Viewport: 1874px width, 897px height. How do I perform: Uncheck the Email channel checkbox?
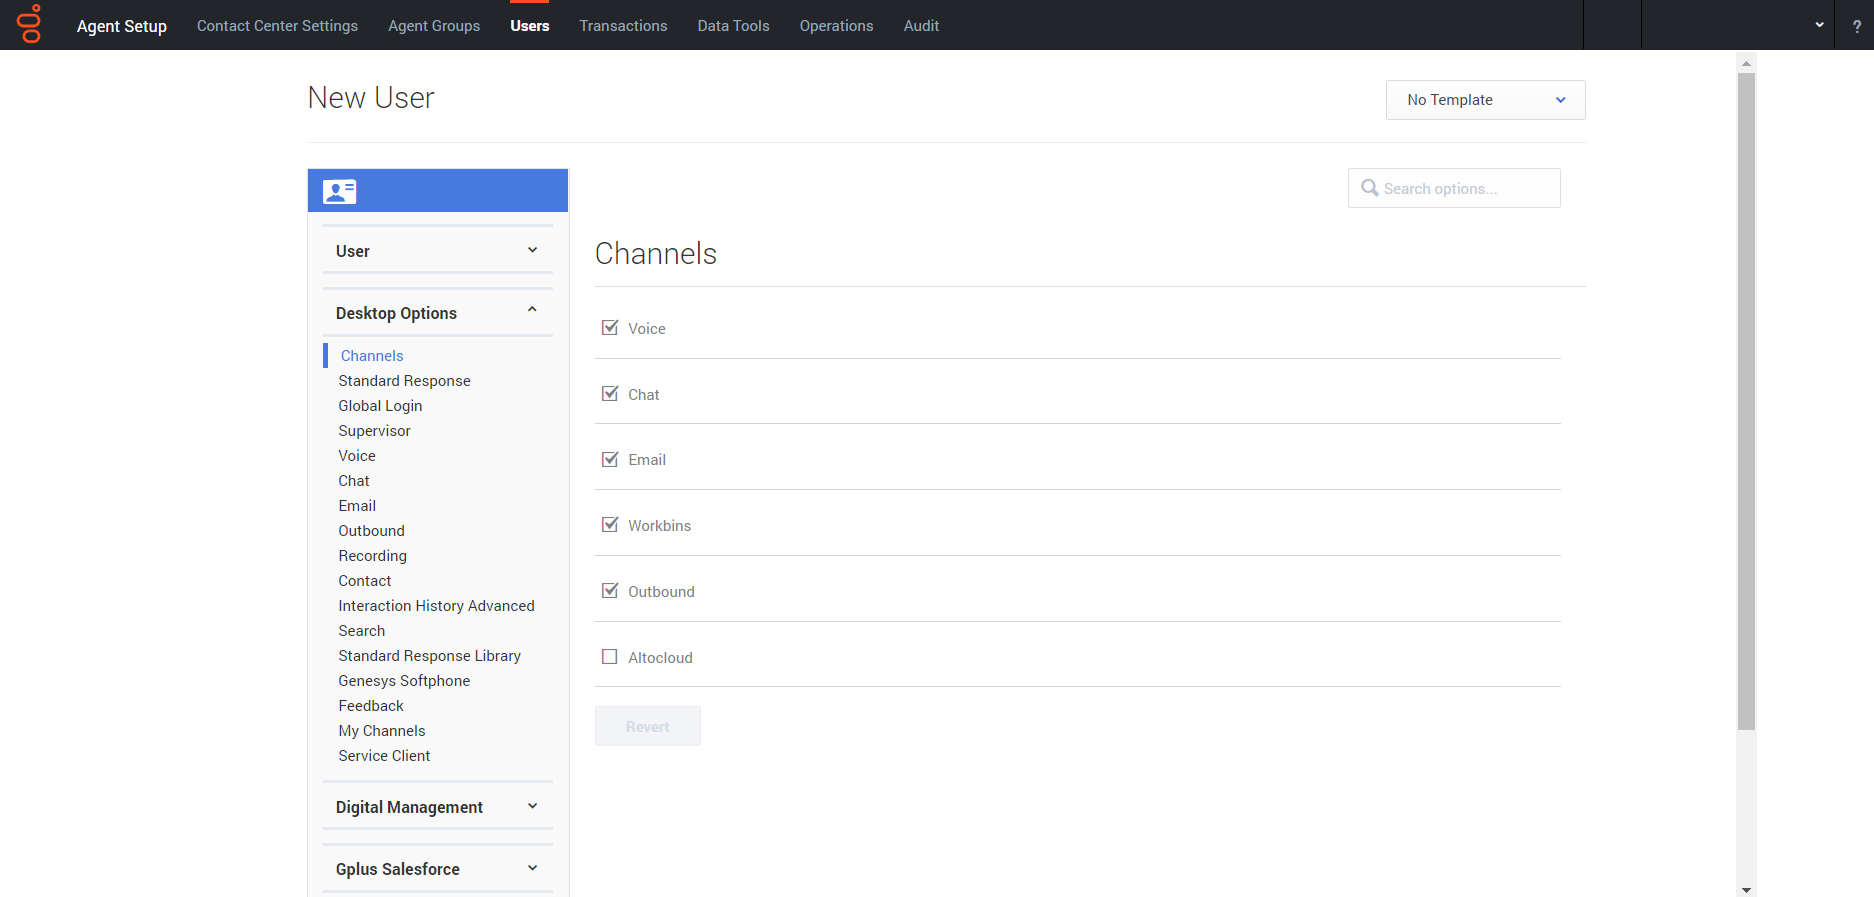[x=610, y=459]
